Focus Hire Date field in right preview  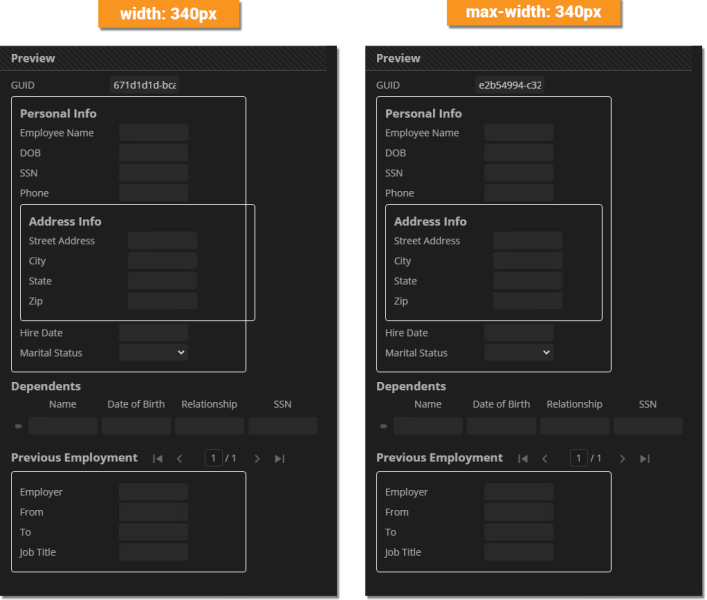coord(519,333)
